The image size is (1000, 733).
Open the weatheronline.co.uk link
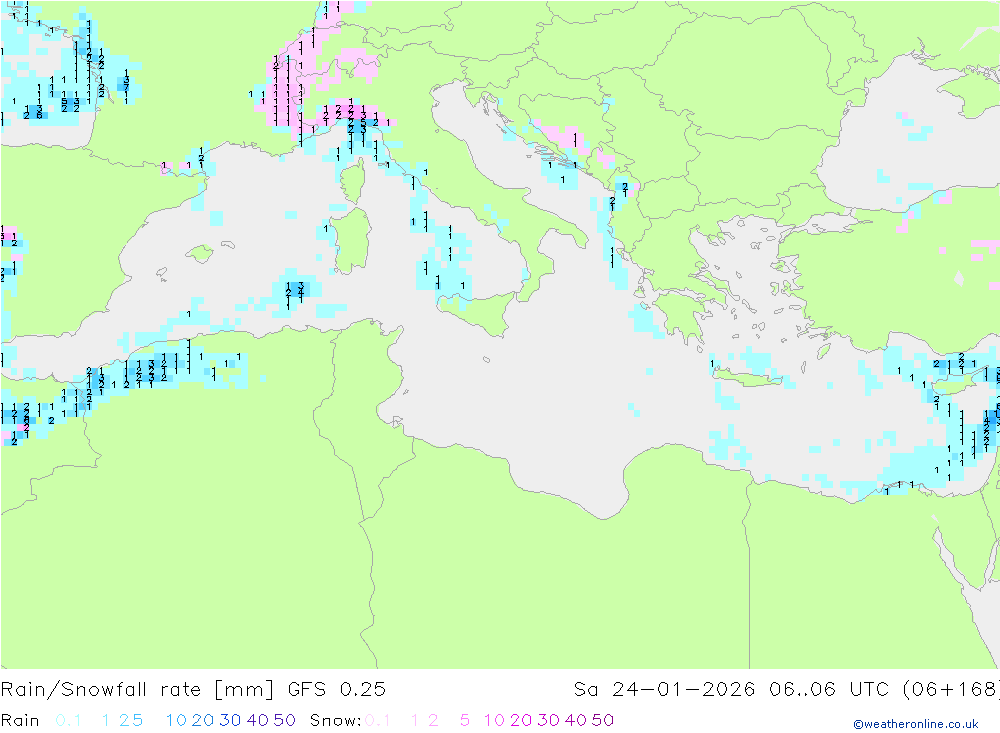click(916, 724)
